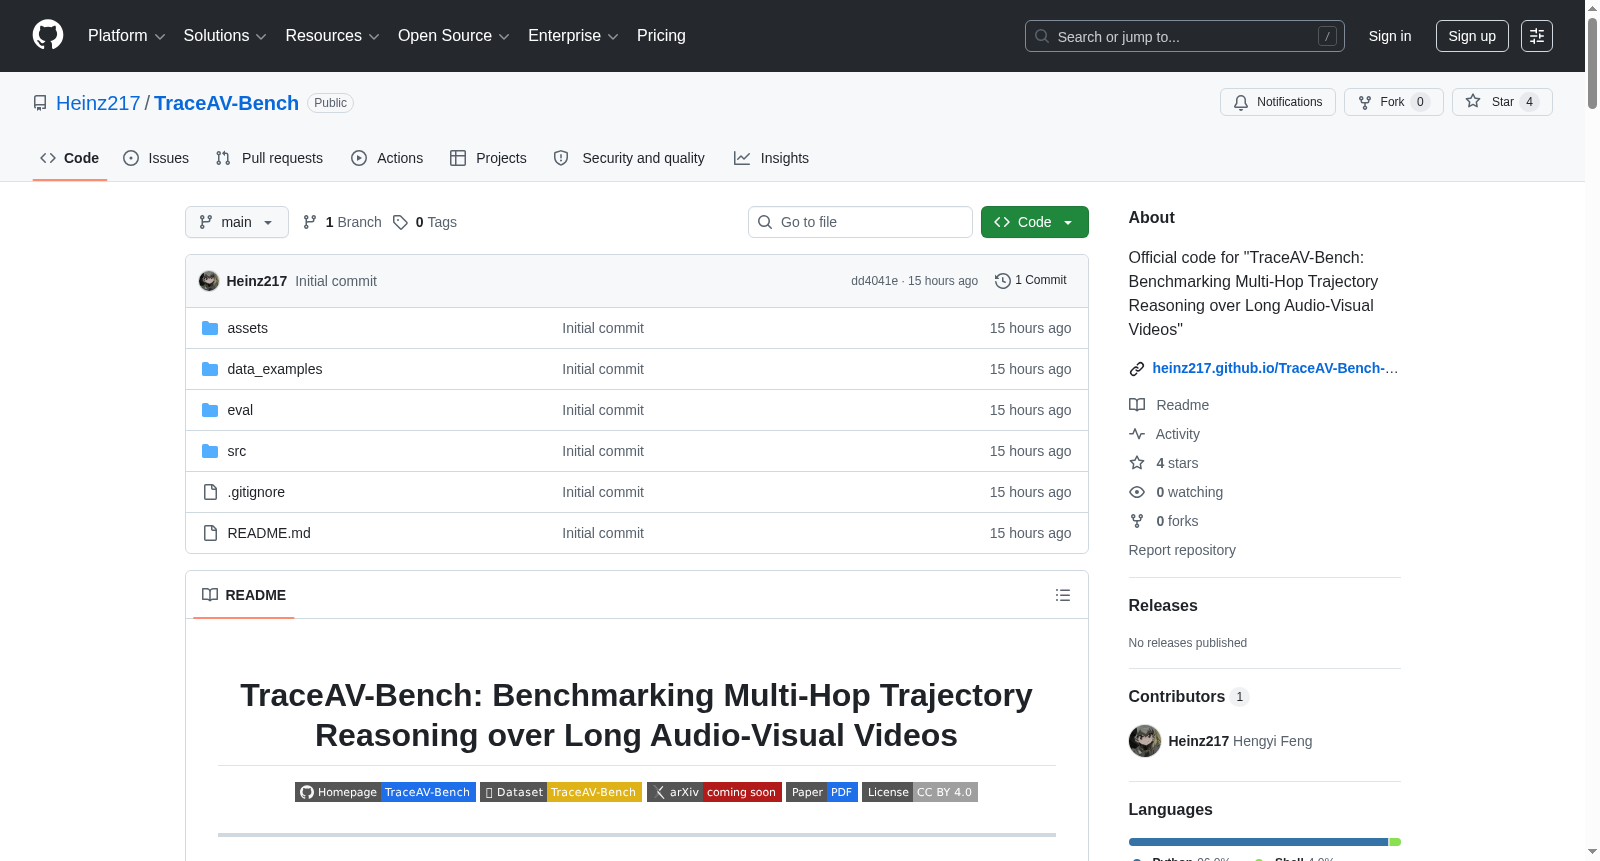
Task: Click the eye icon next to watching
Action: 1137,492
